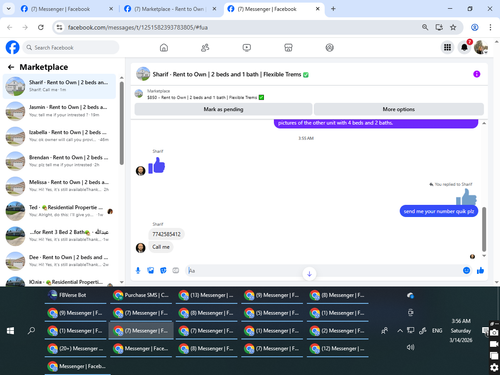Open the clock showing 3:56 AM

(461, 331)
